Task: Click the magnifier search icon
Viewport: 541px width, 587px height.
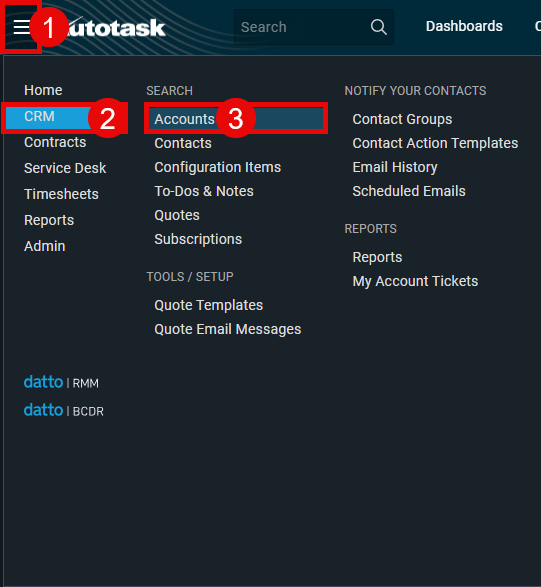Action: pos(379,27)
